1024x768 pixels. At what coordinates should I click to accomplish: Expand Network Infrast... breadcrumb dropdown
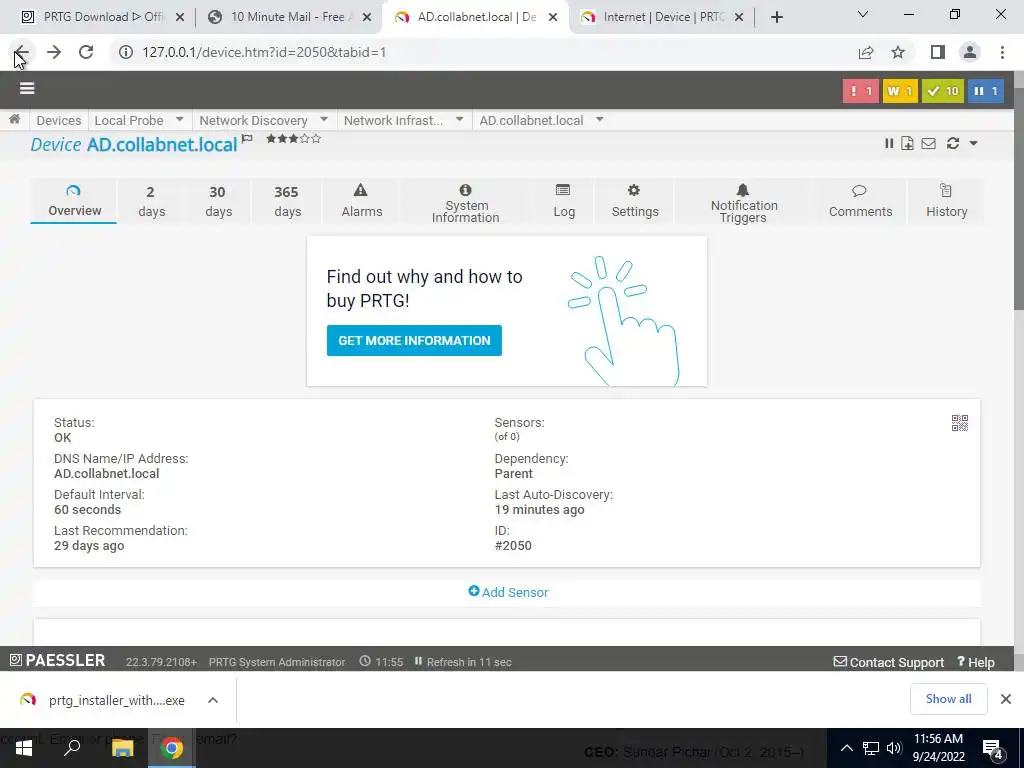(x=460, y=120)
